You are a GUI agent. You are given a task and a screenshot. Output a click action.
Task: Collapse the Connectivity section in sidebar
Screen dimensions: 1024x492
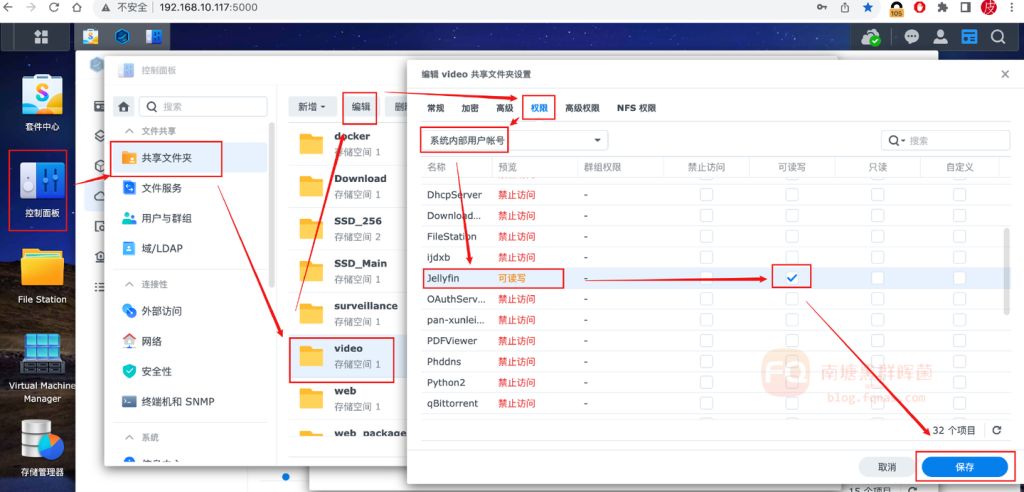[125, 285]
